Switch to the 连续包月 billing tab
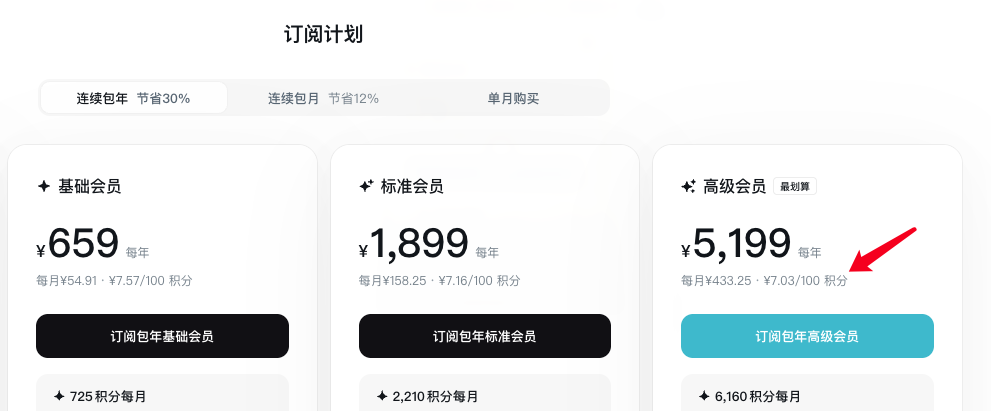Viewport: 991px width, 411px height. coord(322,98)
